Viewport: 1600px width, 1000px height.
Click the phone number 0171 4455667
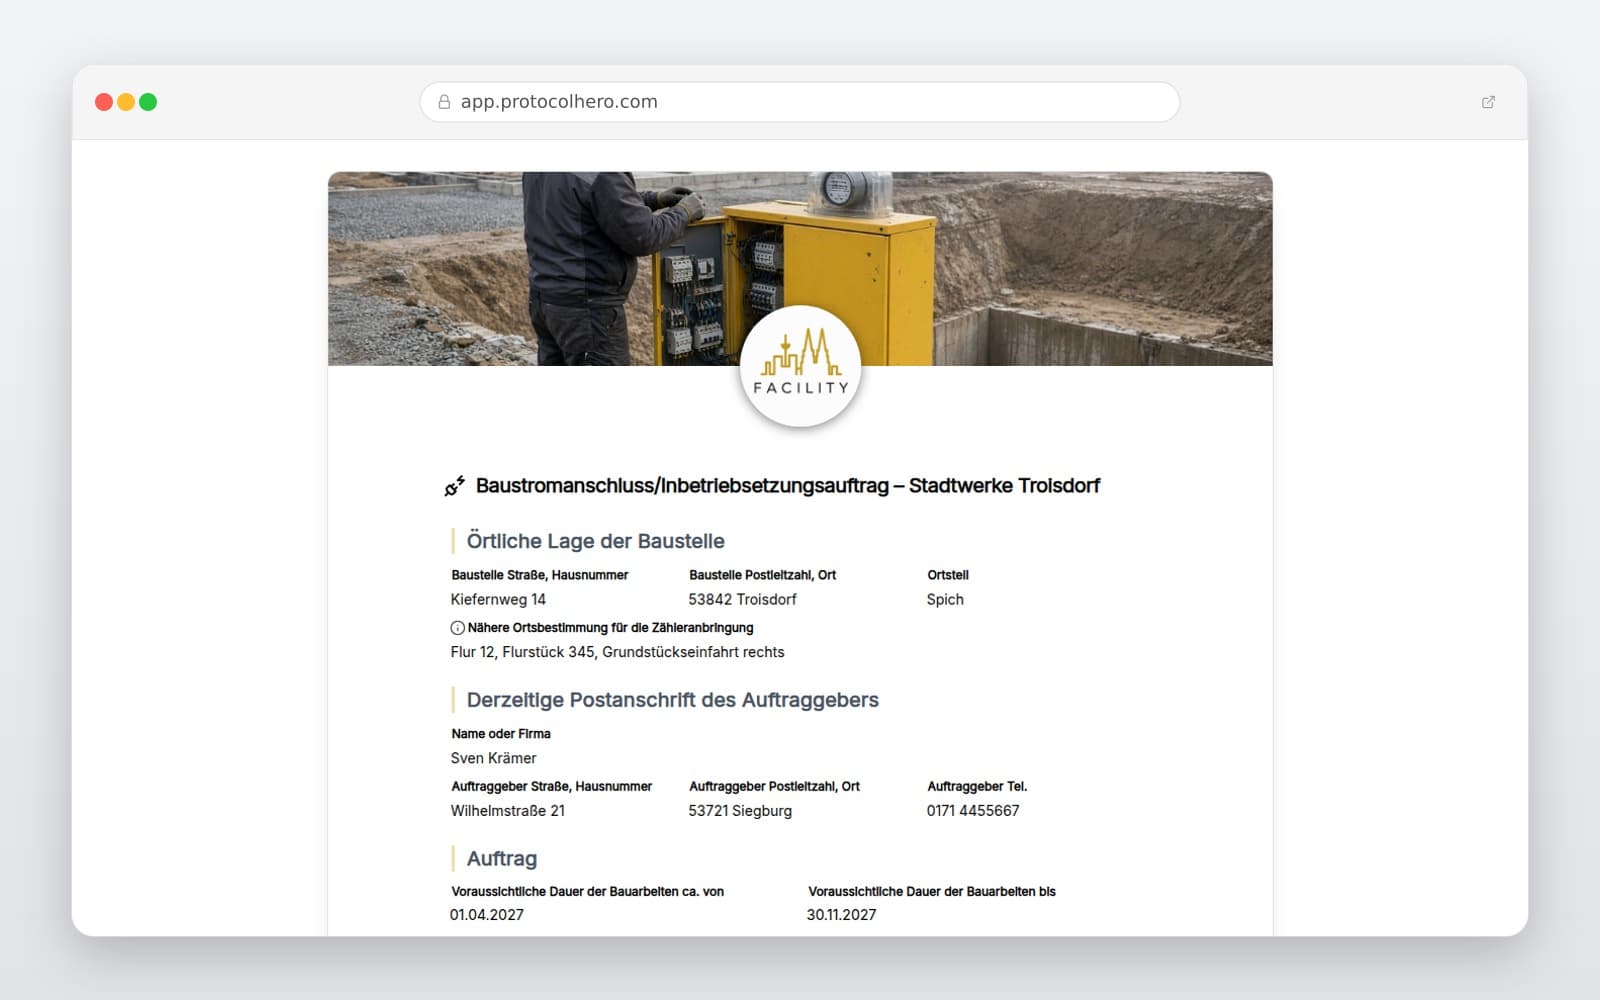pyautogui.click(x=973, y=811)
